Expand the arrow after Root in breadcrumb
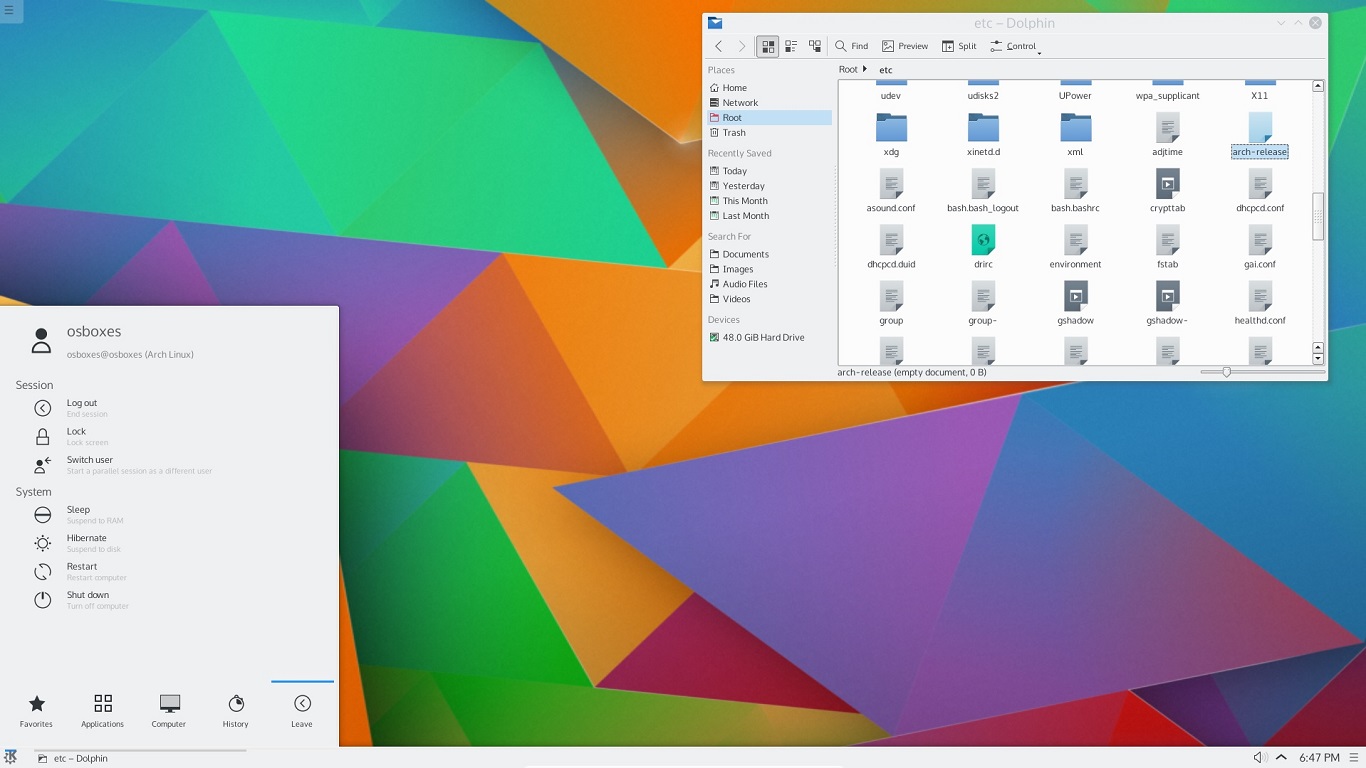The height and width of the screenshot is (768, 1366). [865, 69]
